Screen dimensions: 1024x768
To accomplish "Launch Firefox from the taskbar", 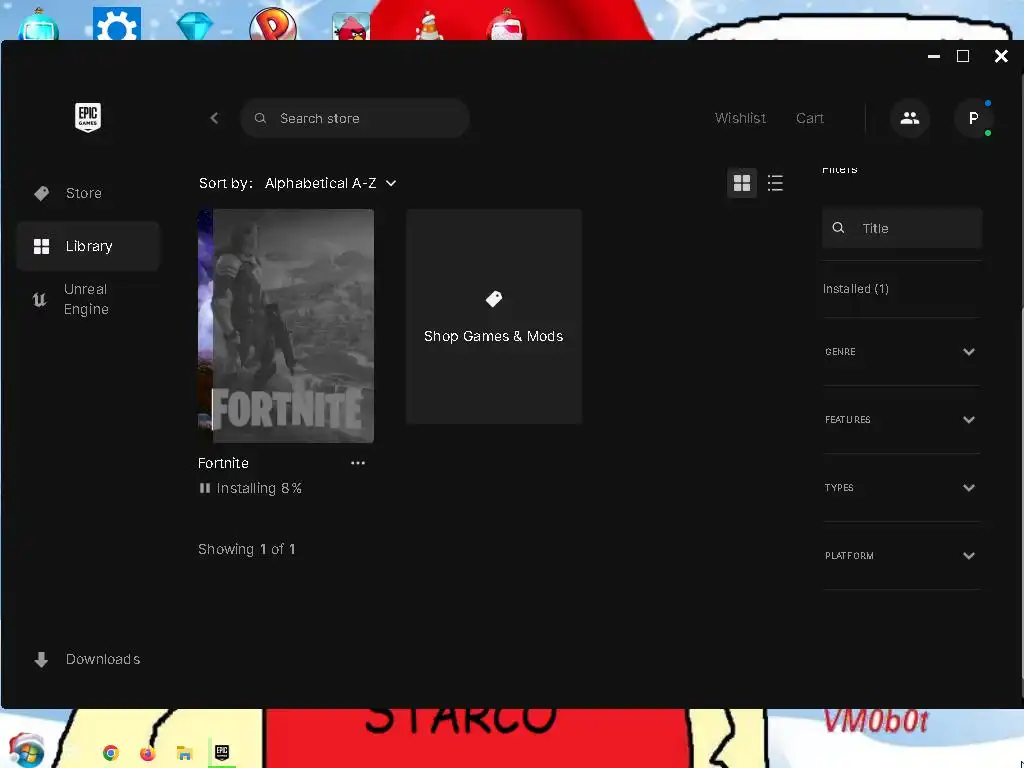I will pos(148,753).
